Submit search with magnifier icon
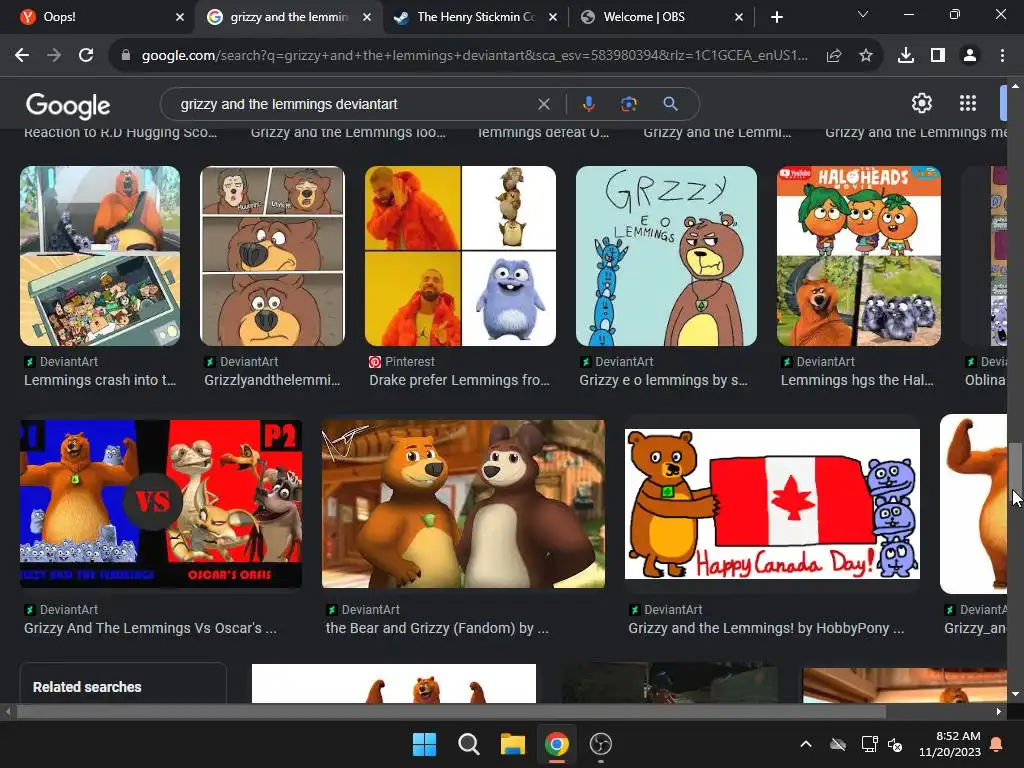The width and height of the screenshot is (1024, 768). click(x=670, y=104)
